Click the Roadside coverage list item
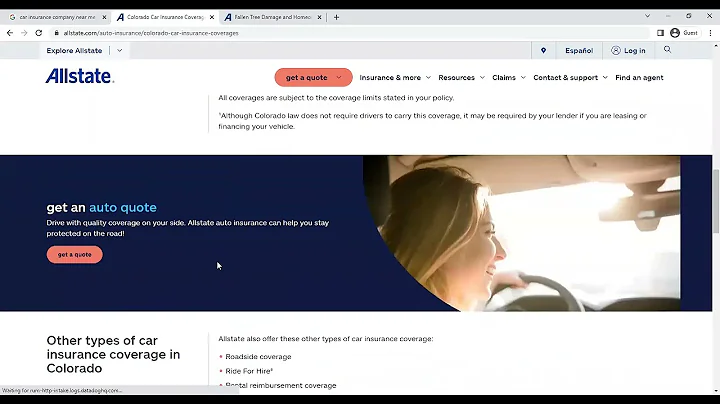The image size is (720, 404). (258, 357)
